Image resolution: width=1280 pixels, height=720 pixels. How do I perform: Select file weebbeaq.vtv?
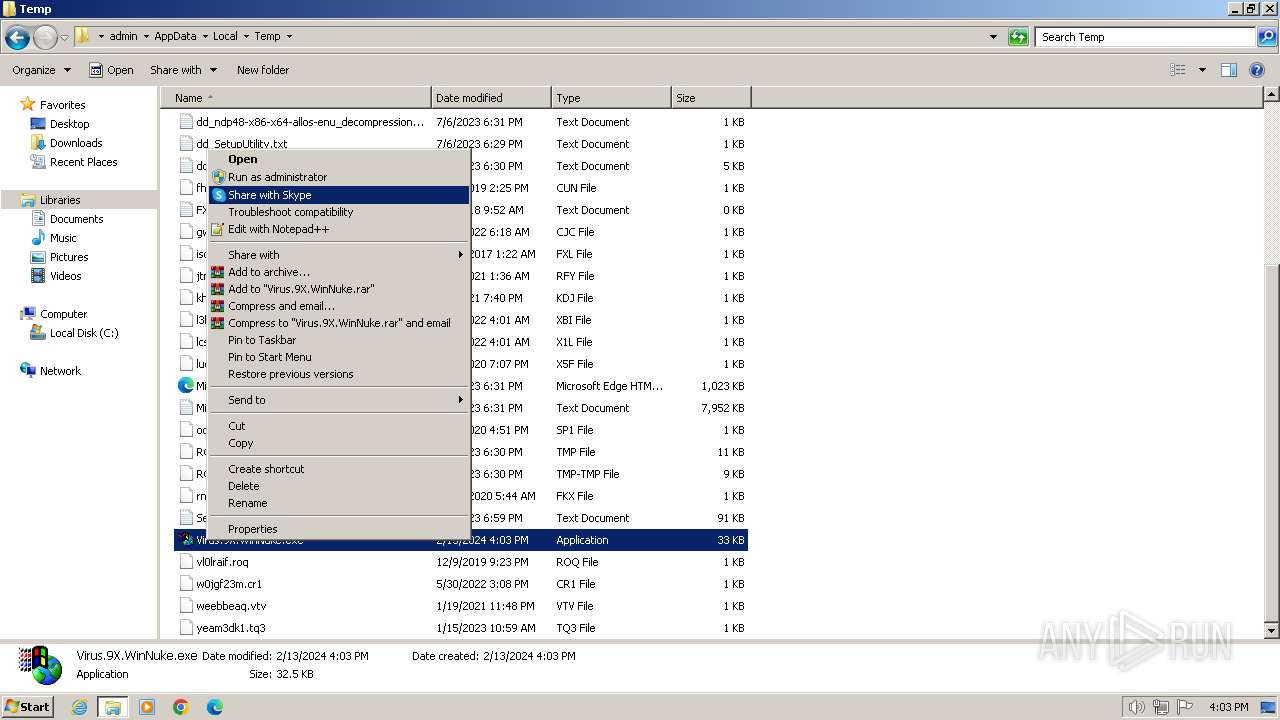tap(231, 606)
